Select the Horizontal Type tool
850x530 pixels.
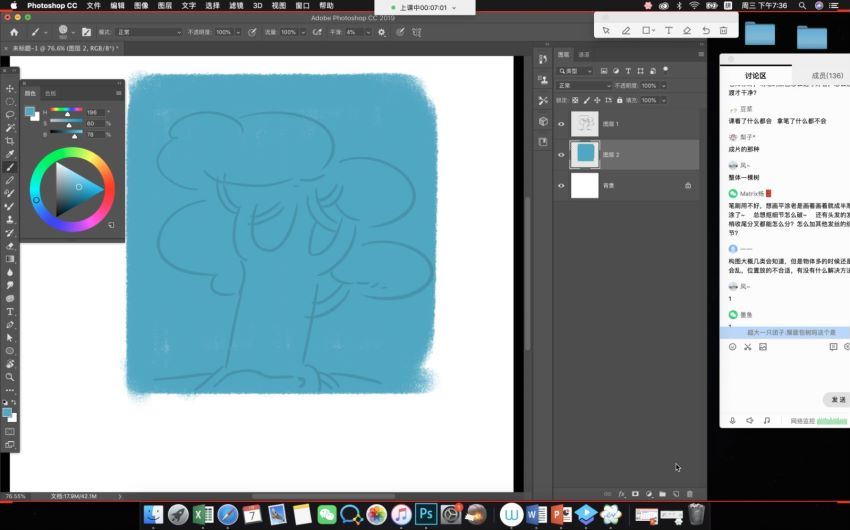tap(10, 312)
